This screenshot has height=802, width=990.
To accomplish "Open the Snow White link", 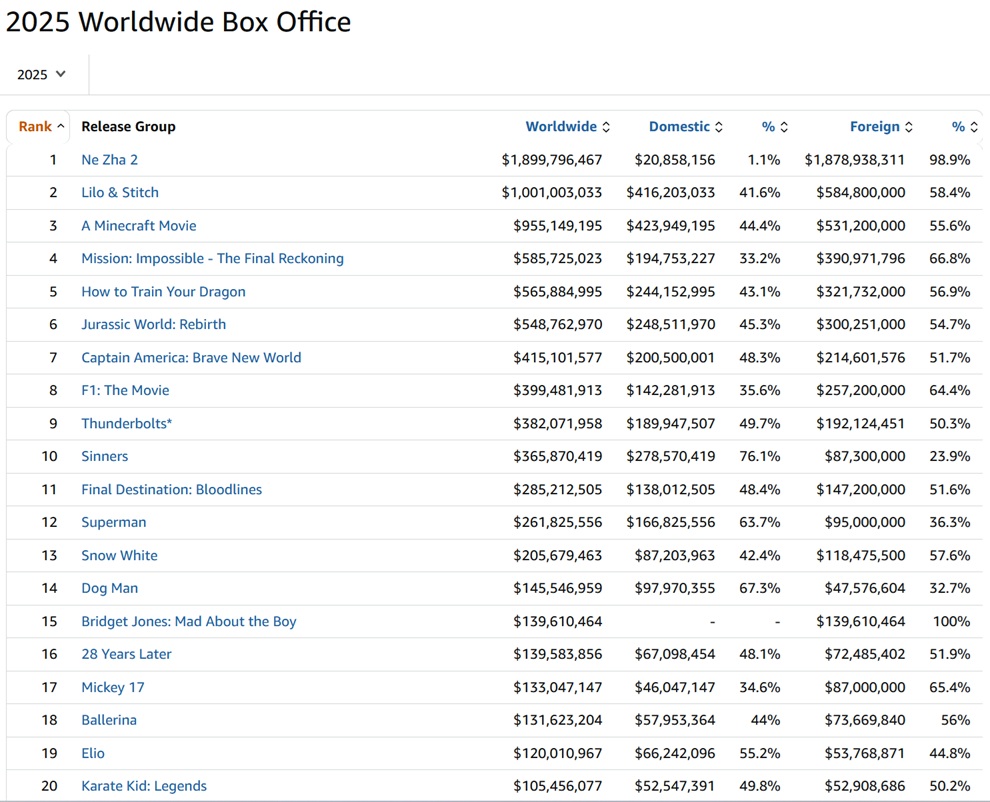I will click(119, 555).
